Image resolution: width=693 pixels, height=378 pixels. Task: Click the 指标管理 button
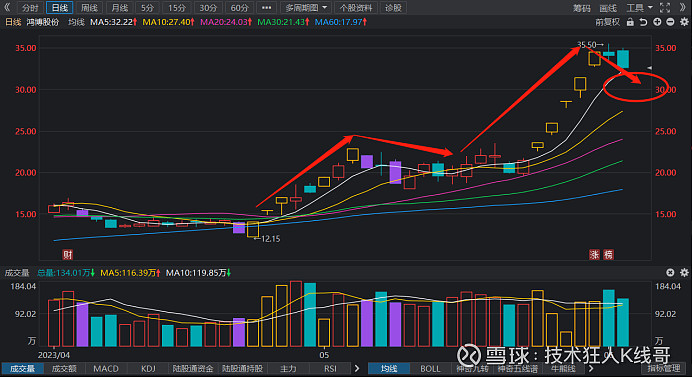[663, 369]
